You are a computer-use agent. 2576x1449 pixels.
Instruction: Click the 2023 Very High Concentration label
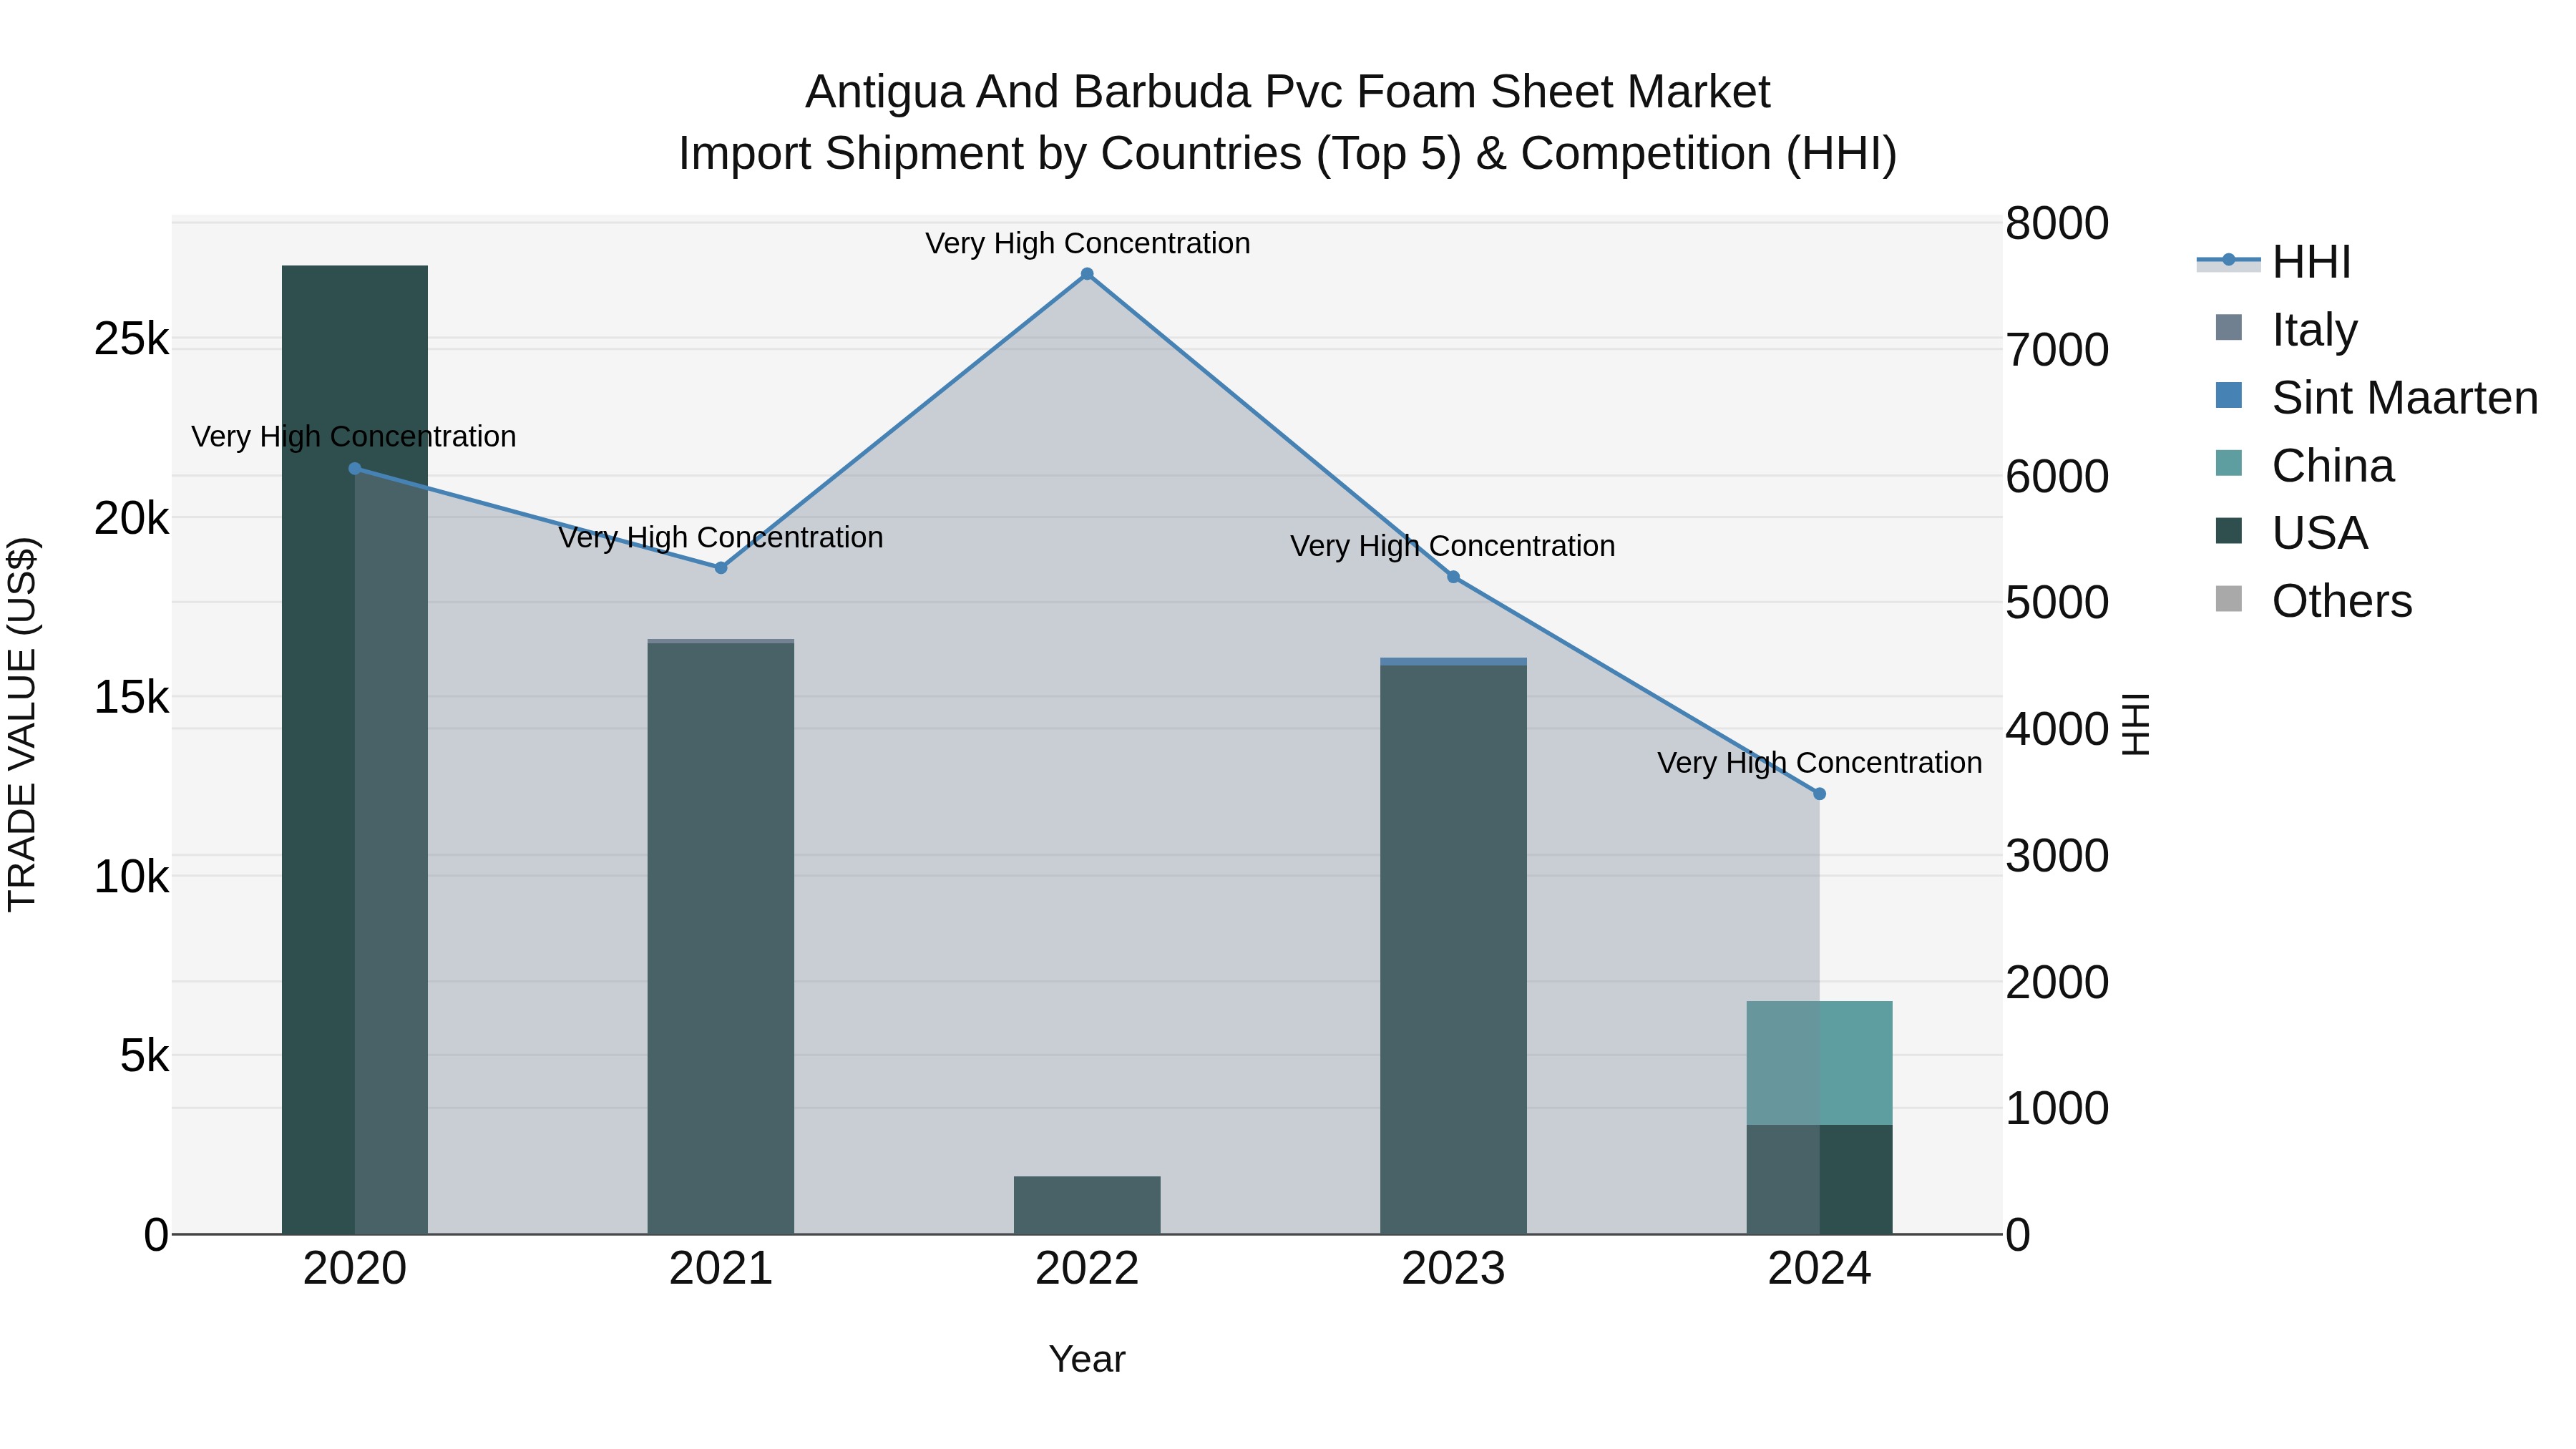tap(1453, 547)
